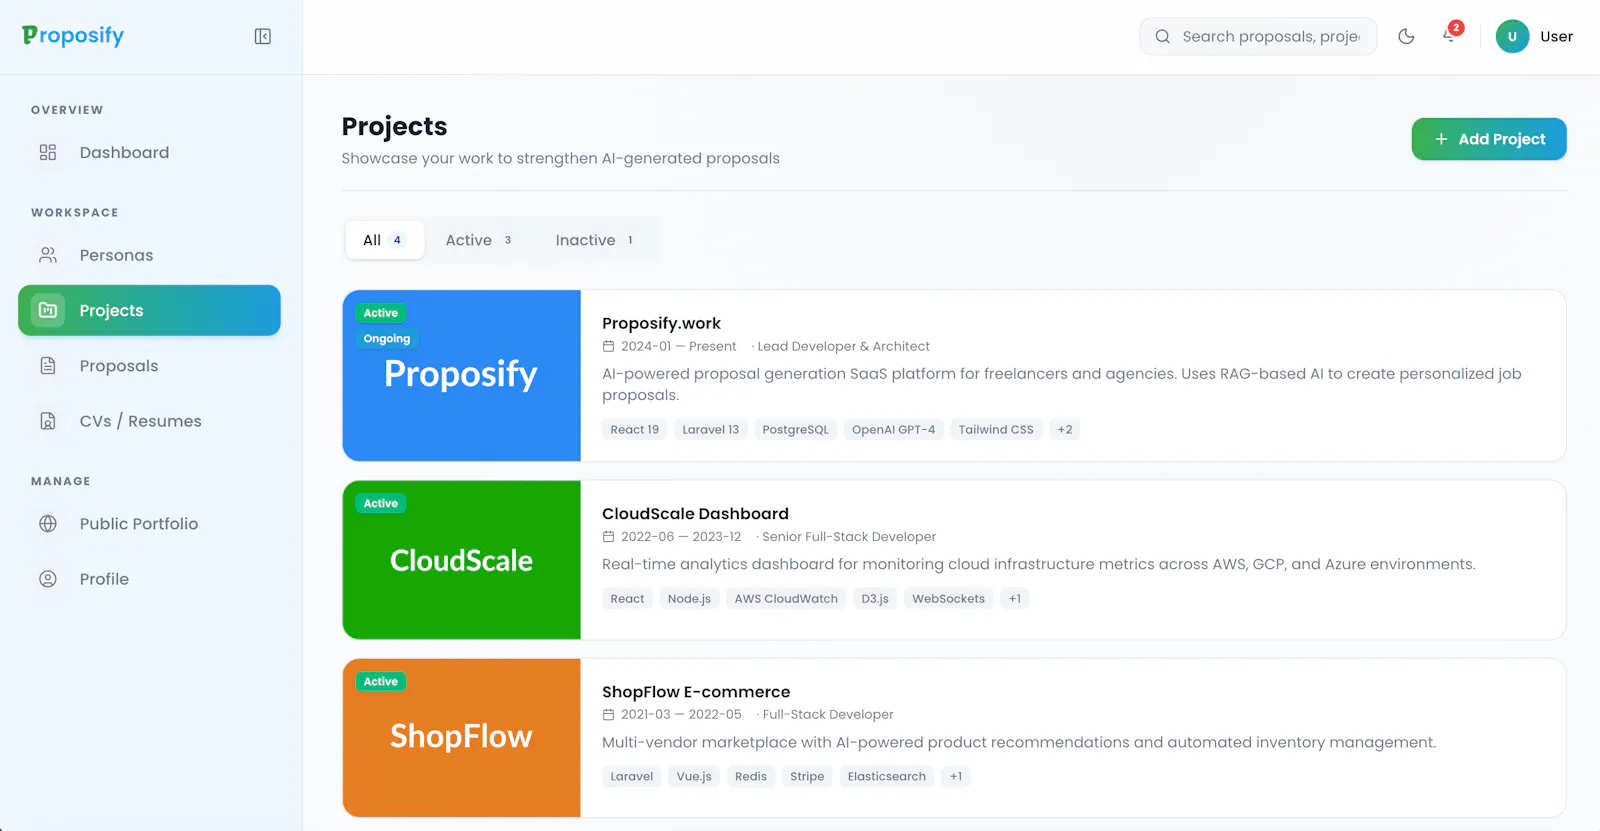Screen dimensions: 1600x831
Task: Click the Tailwind CSS tag
Action: tap(996, 430)
